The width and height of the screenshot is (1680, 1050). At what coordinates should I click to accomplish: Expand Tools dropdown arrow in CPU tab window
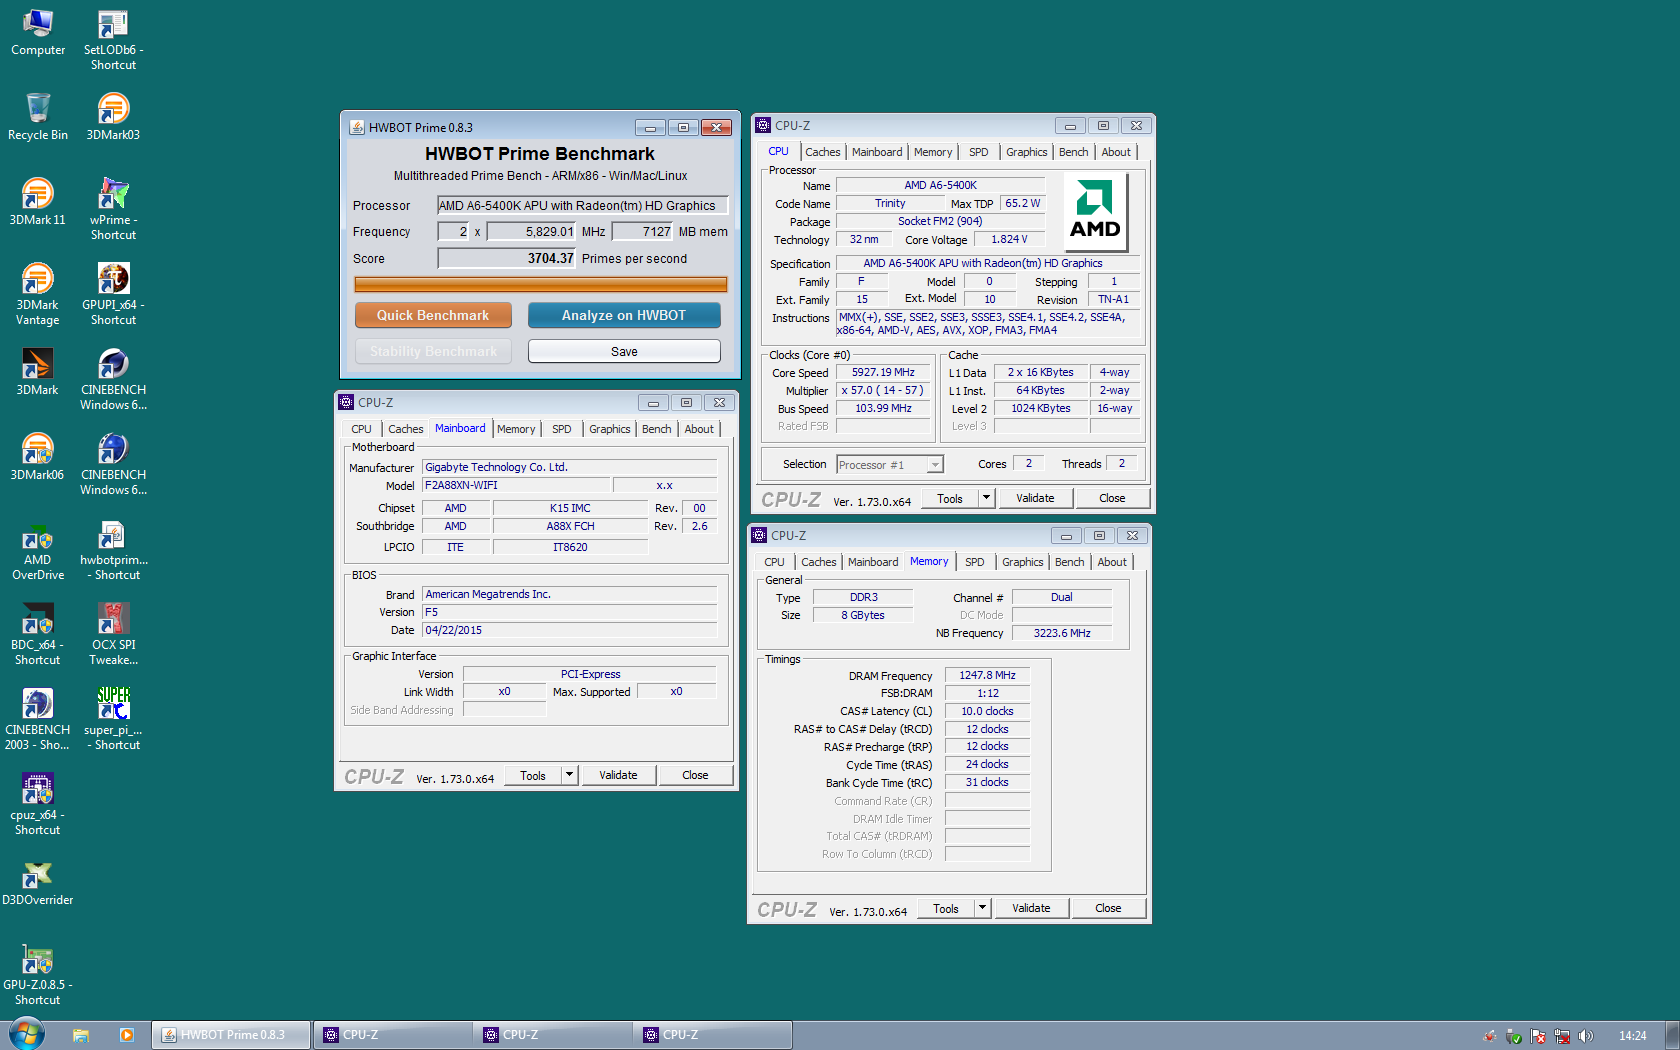click(986, 498)
